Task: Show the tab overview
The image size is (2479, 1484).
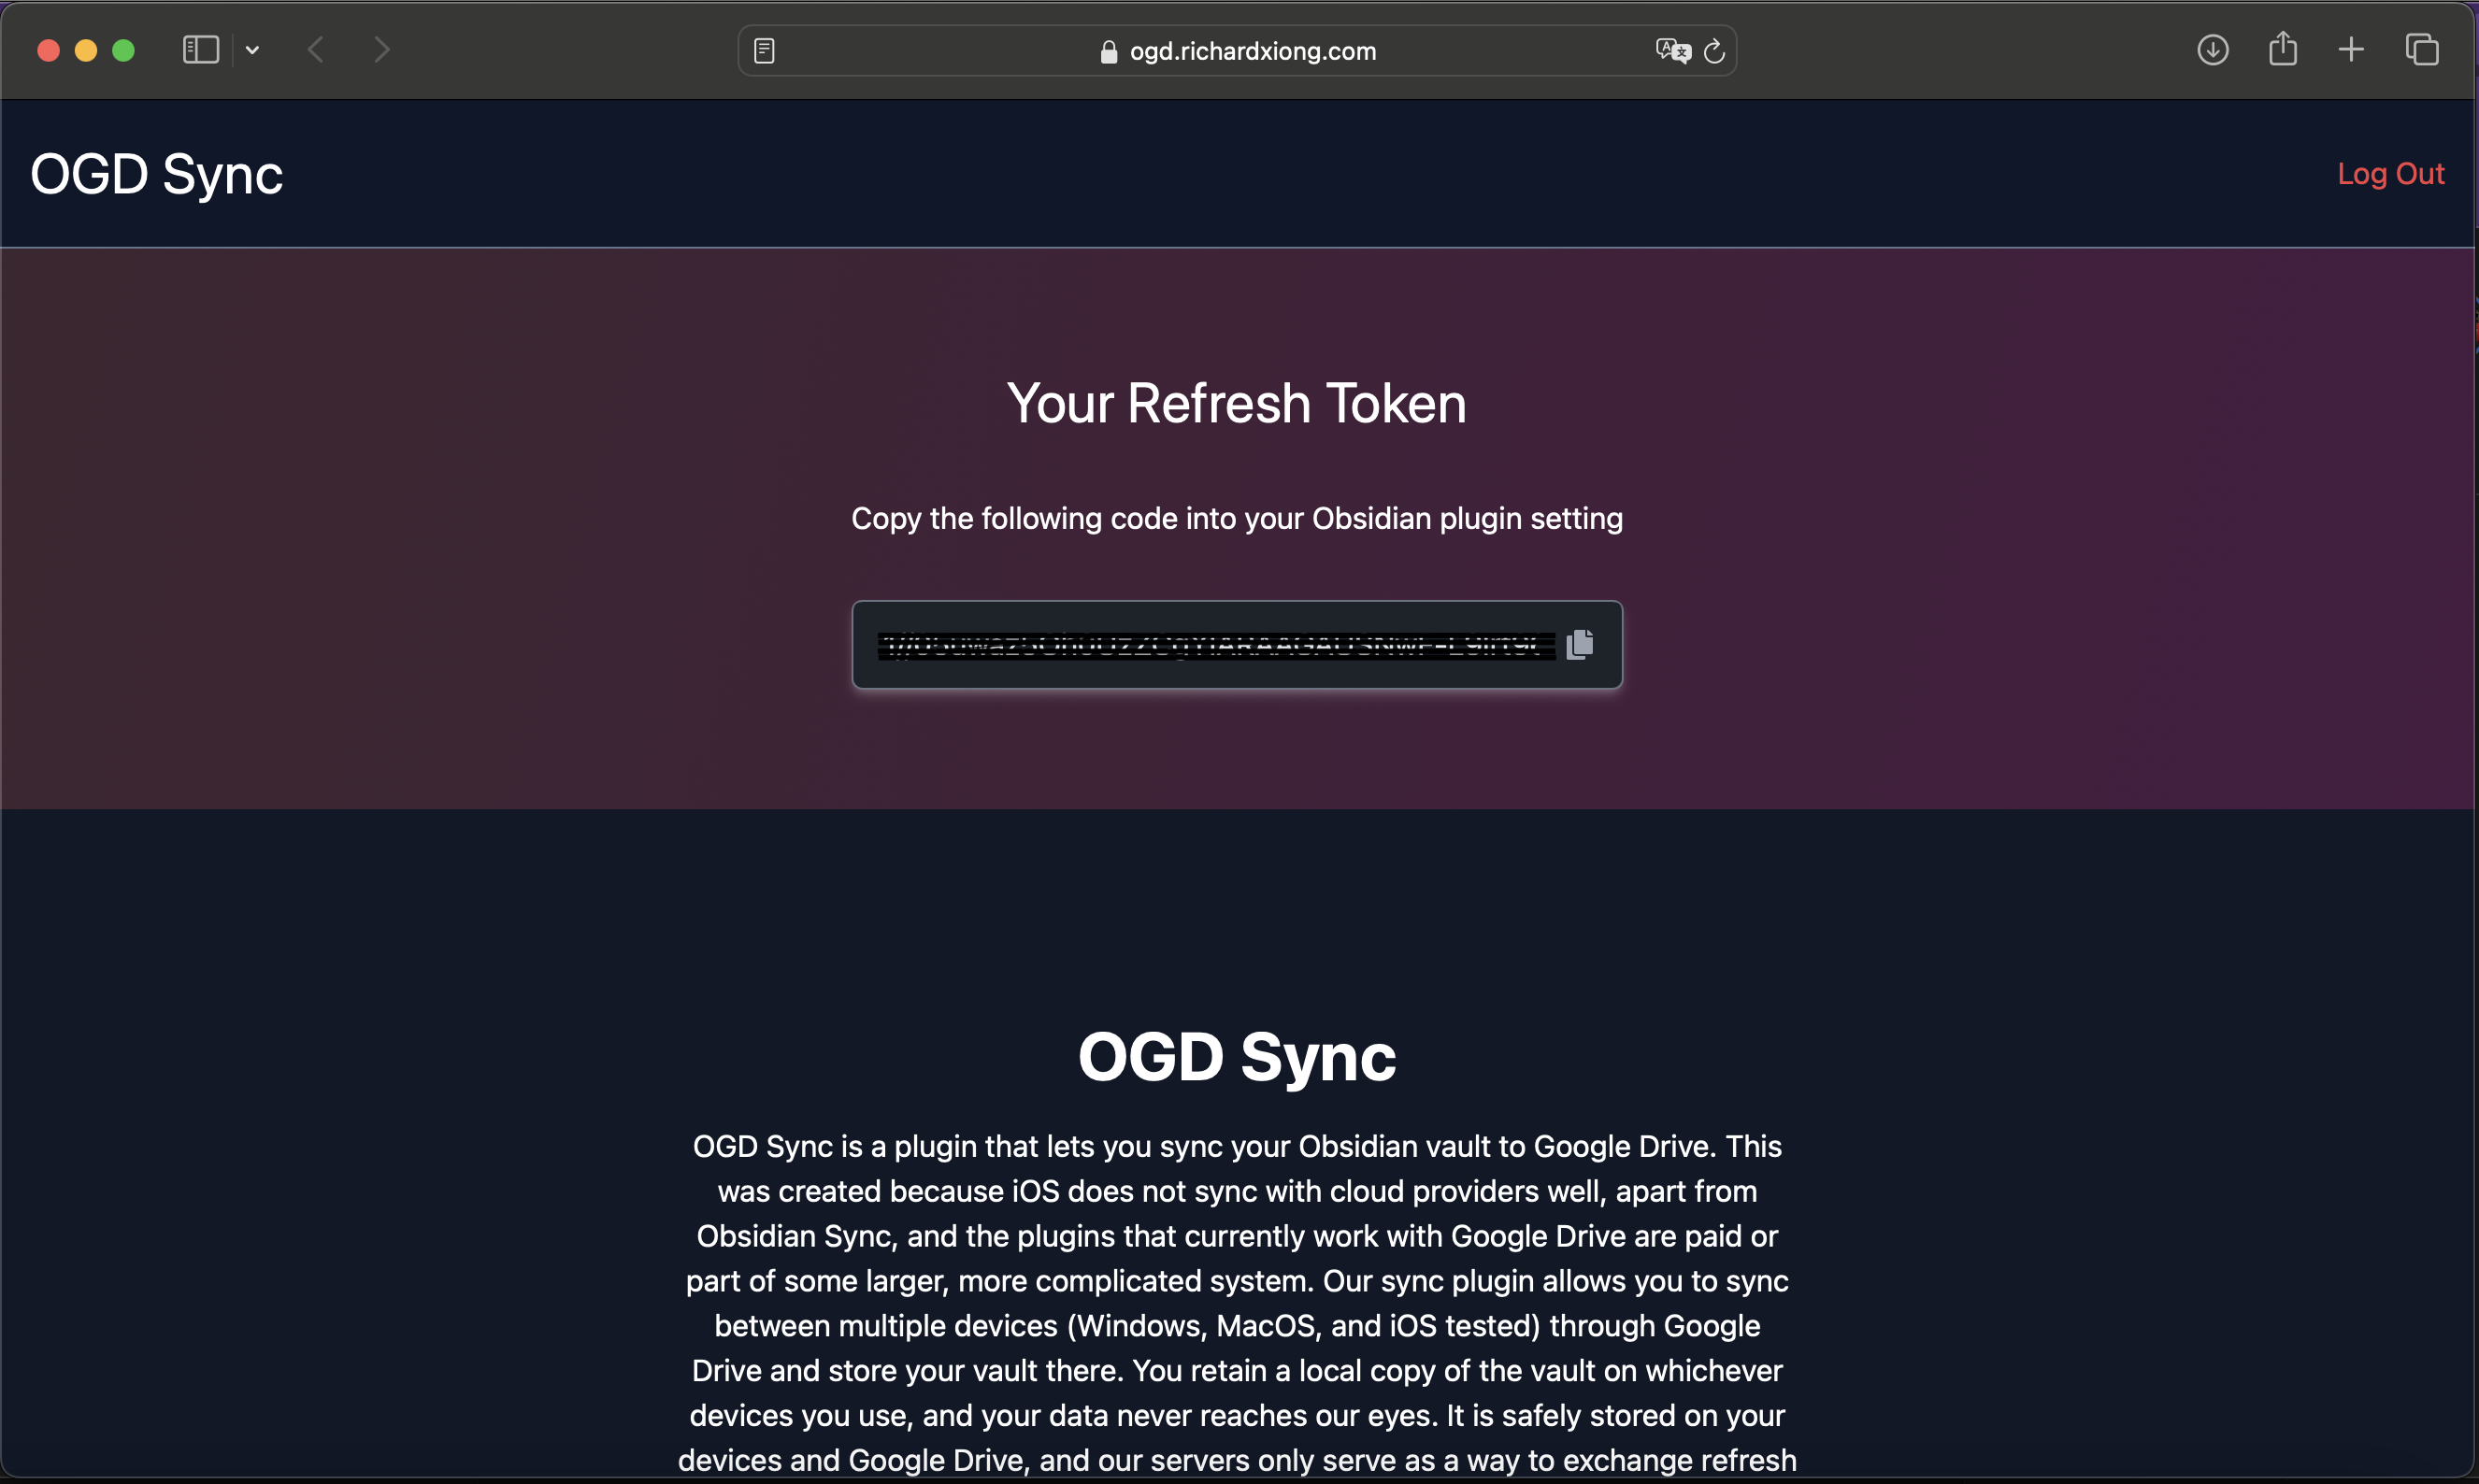Action: point(2422,50)
